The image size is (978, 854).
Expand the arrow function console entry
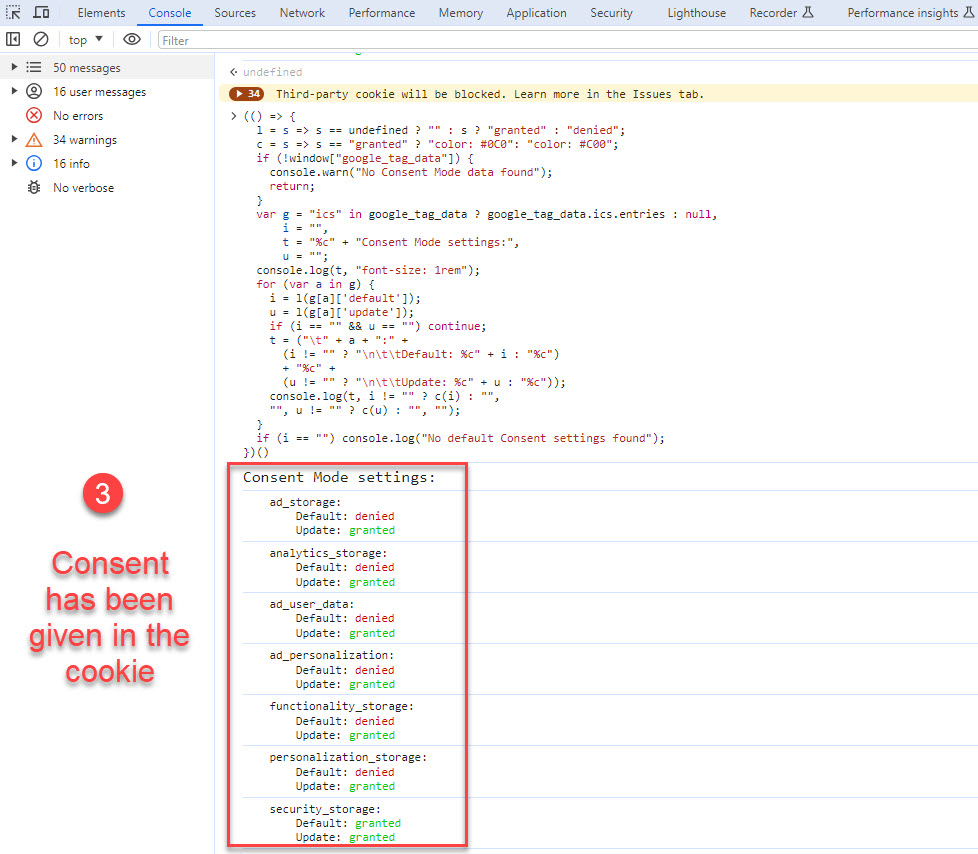pyautogui.click(x=232, y=115)
